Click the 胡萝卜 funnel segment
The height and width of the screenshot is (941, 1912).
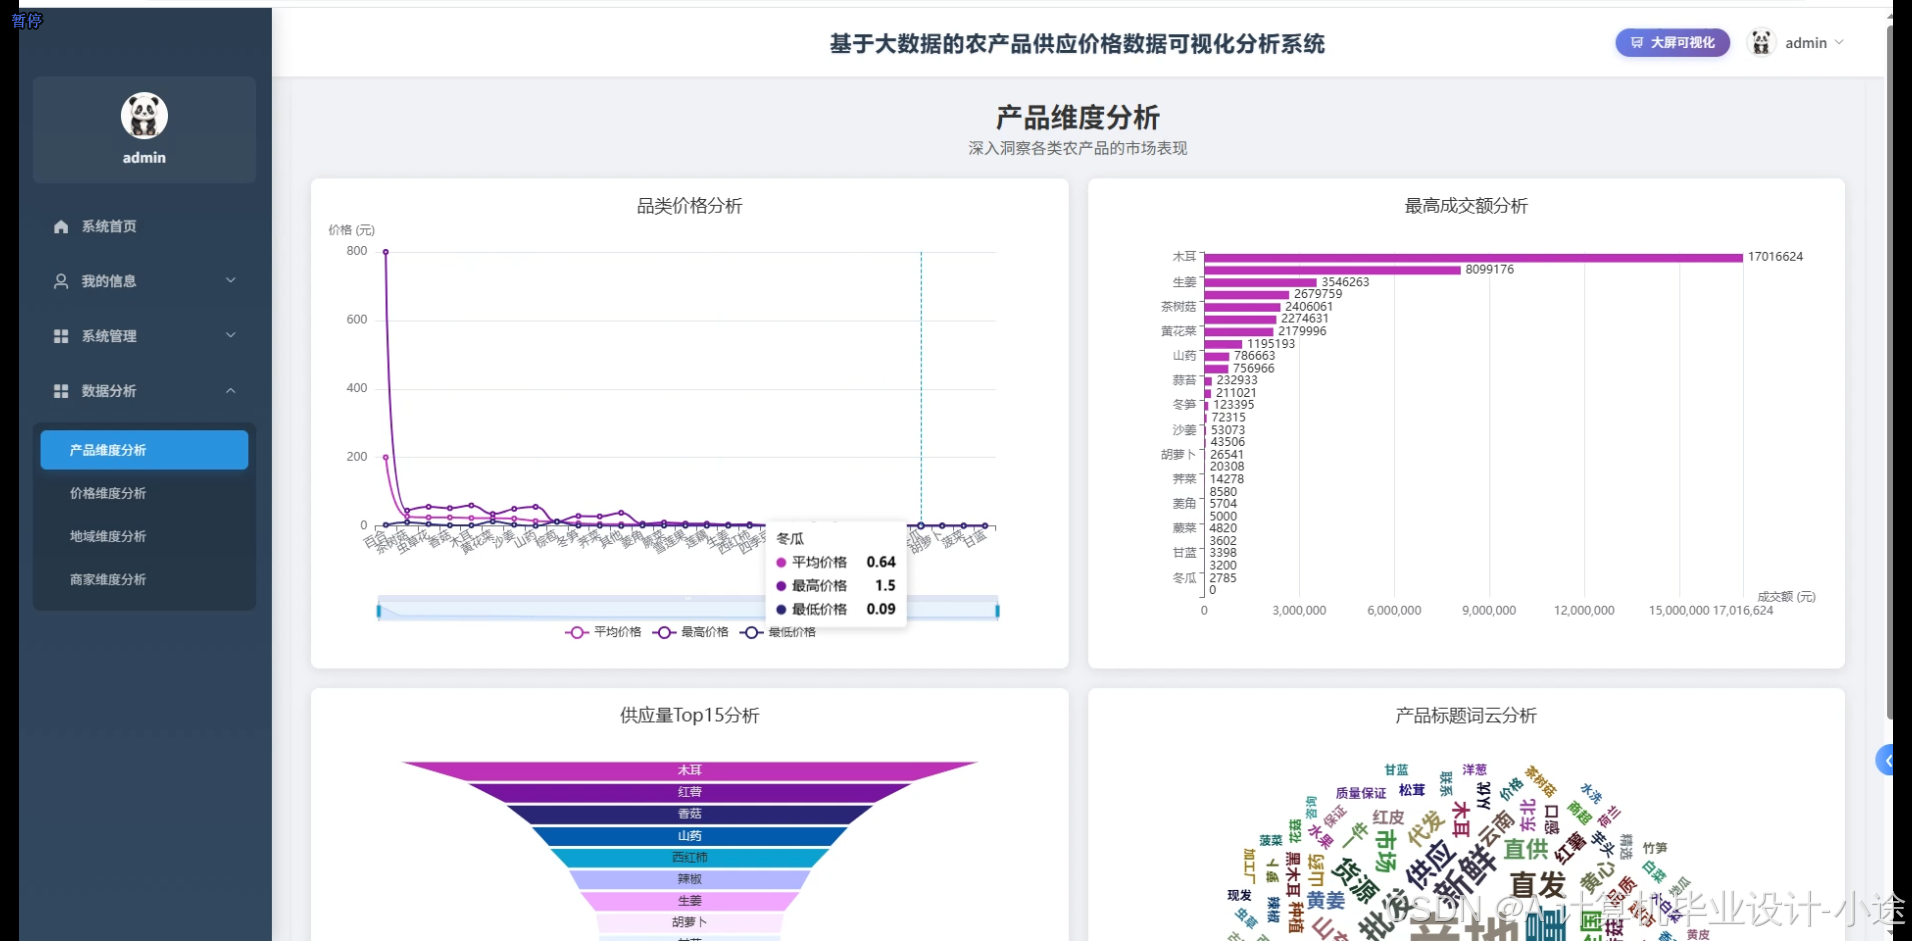tap(690, 923)
